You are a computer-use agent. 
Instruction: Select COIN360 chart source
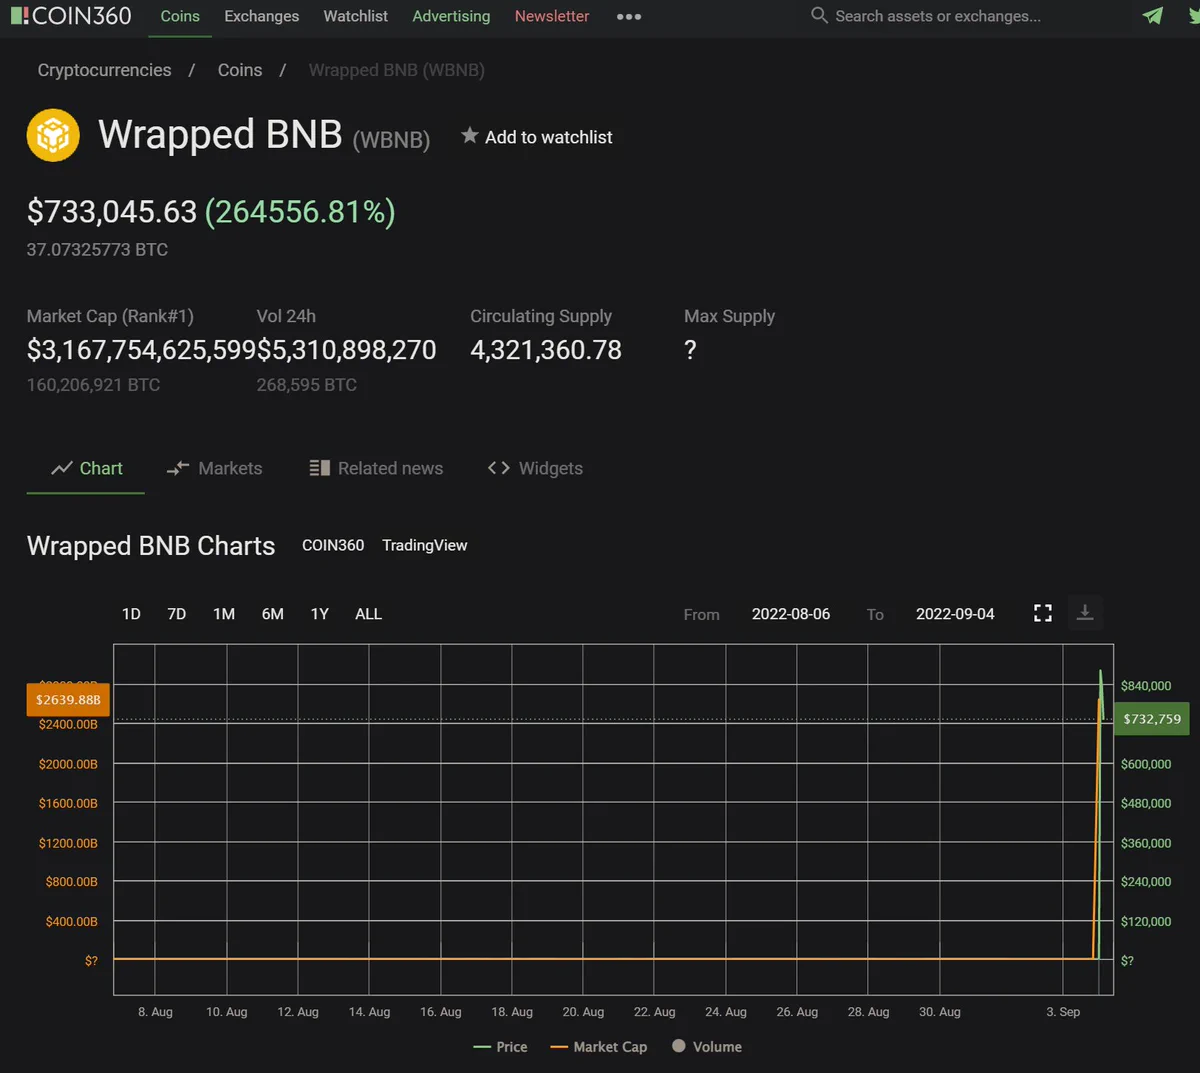pos(333,545)
